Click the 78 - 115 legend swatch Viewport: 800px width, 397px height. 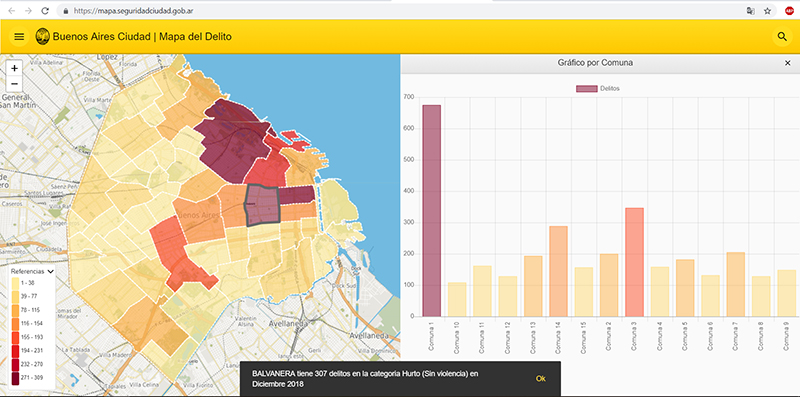(x=15, y=310)
